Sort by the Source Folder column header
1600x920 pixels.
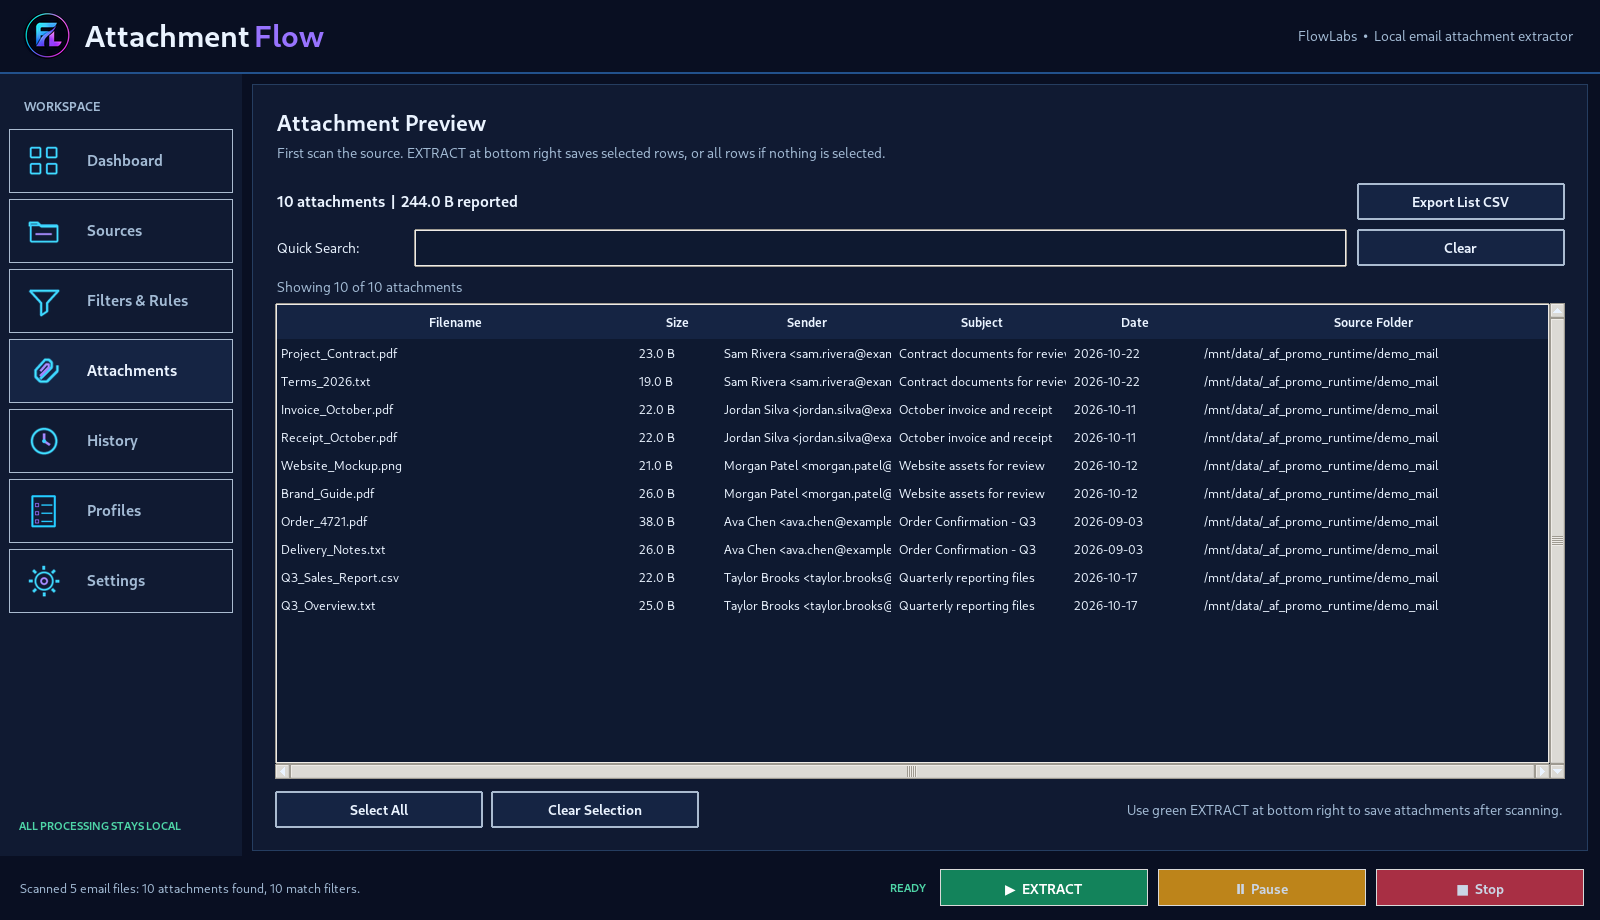tap(1373, 323)
